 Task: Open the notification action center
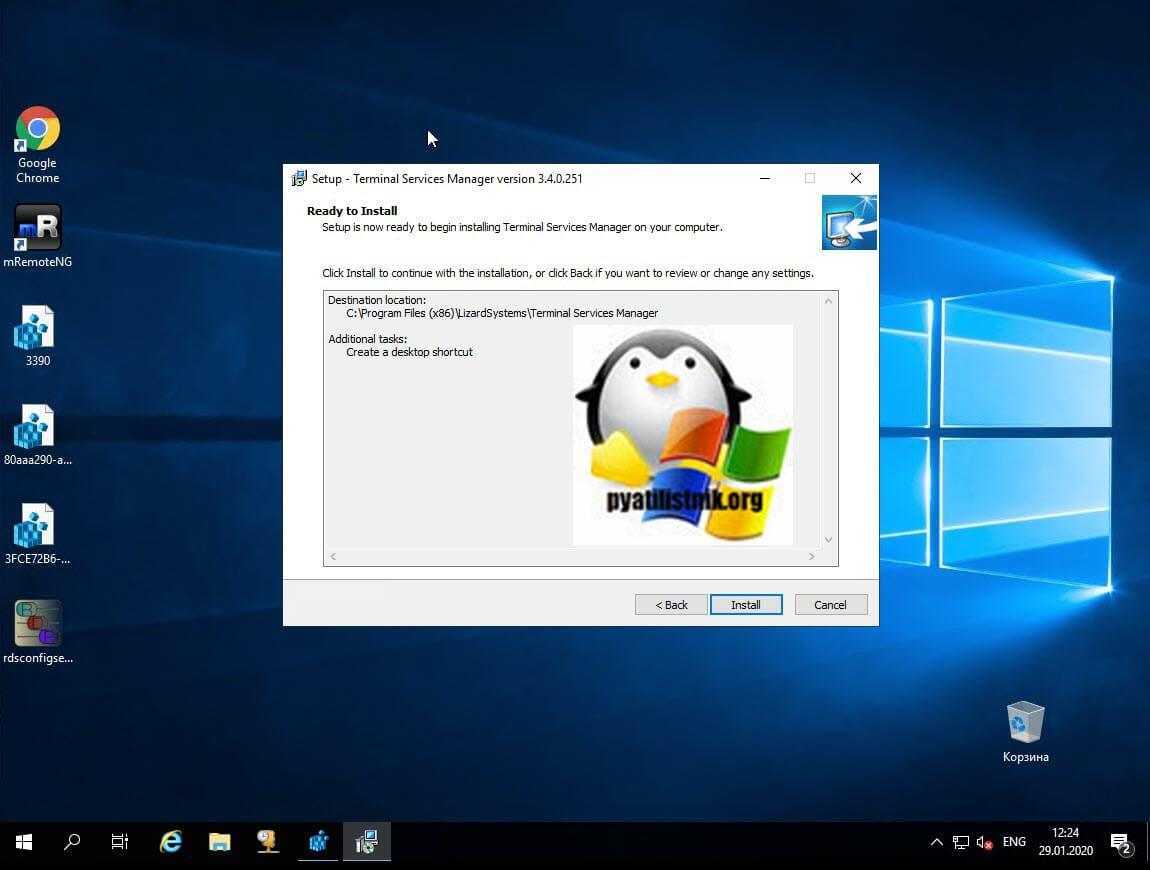[x=1120, y=843]
